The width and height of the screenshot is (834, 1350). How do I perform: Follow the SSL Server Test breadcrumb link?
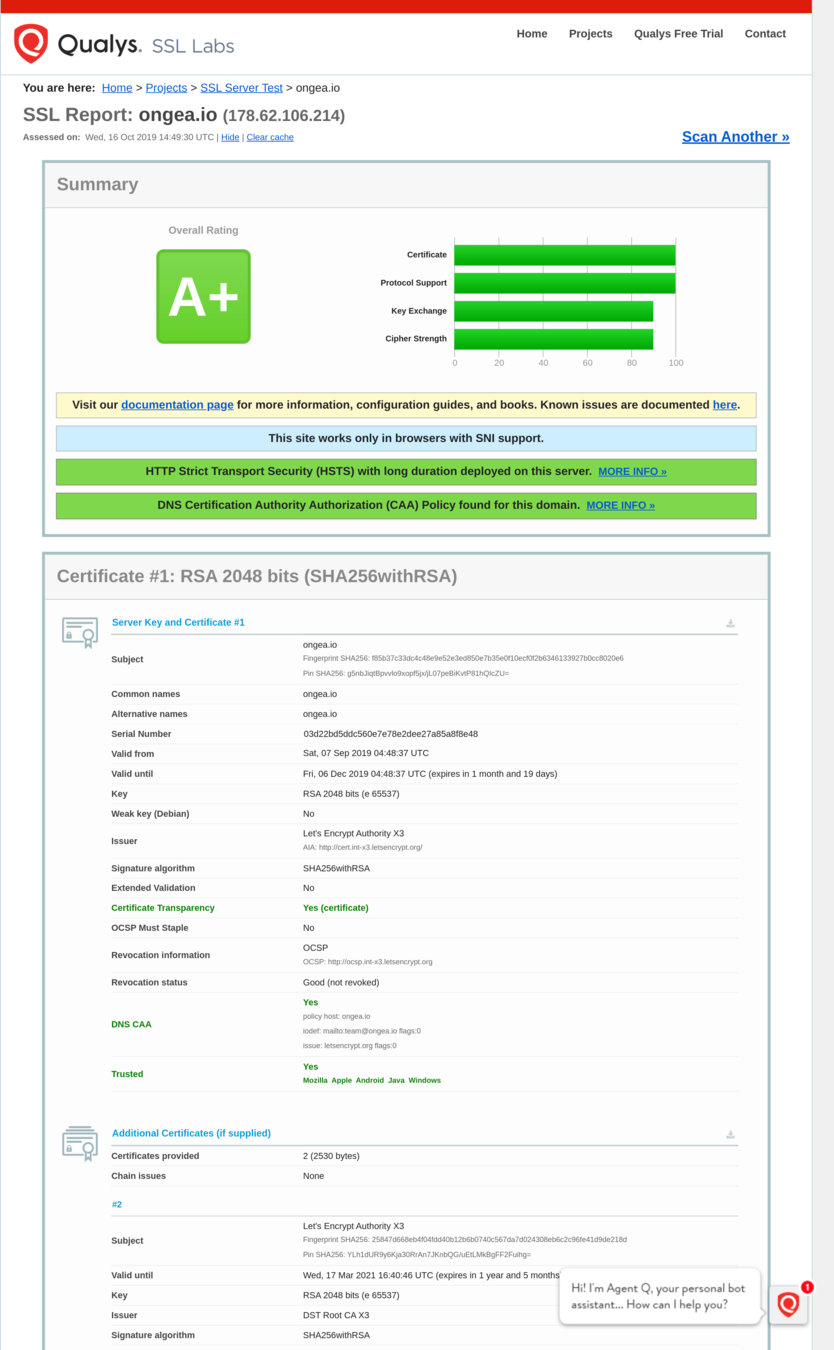(241, 88)
